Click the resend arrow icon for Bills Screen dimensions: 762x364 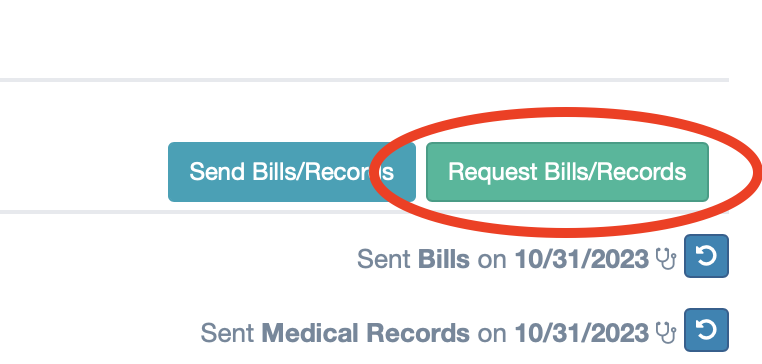point(706,256)
